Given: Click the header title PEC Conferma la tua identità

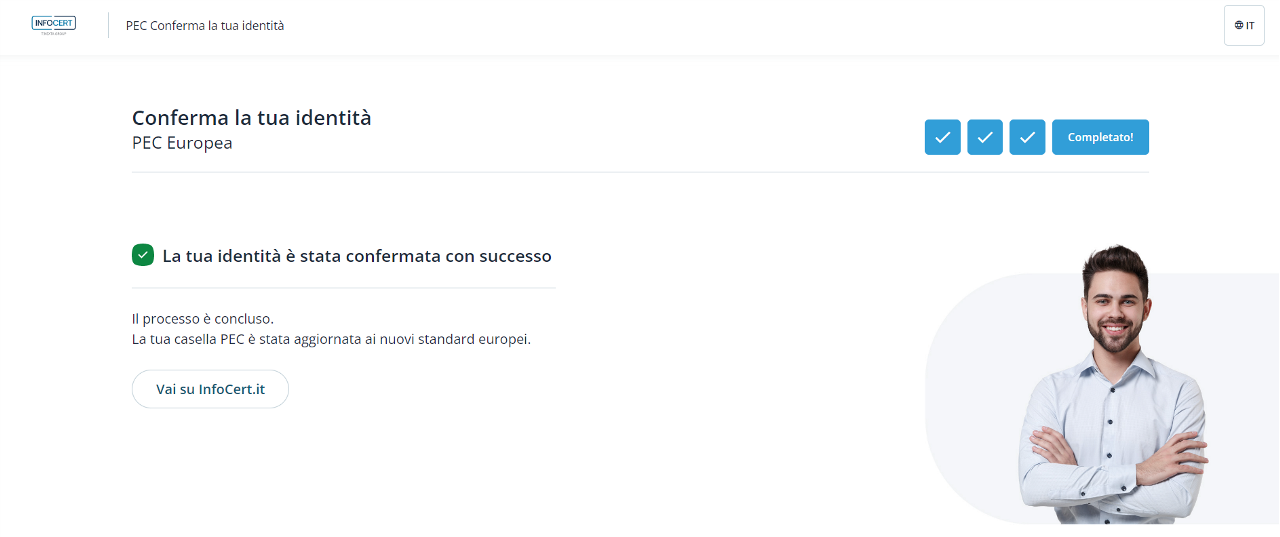Looking at the screenshot, I should click(x=205, y=25).
